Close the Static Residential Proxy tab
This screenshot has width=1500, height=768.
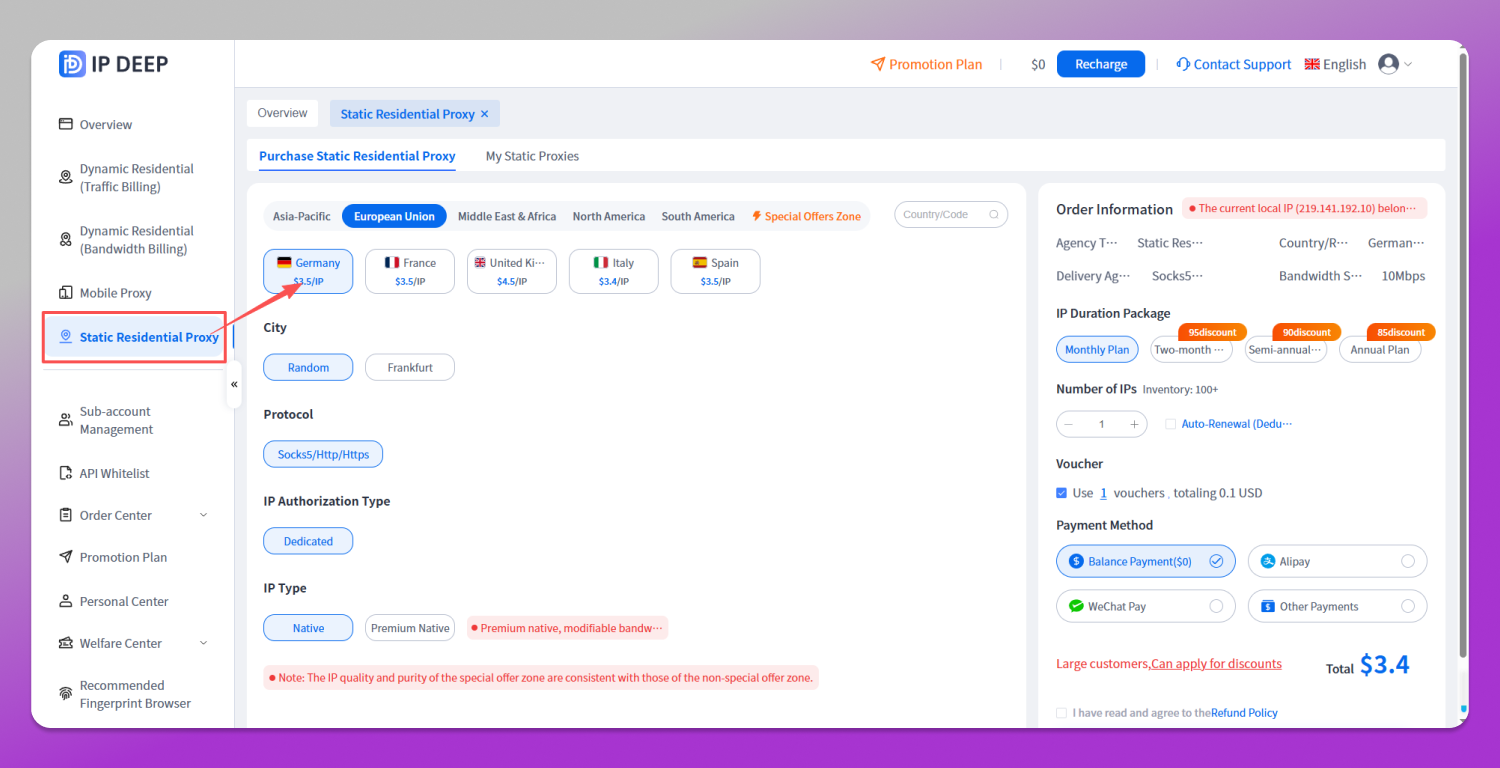click(x=485, y=114)
